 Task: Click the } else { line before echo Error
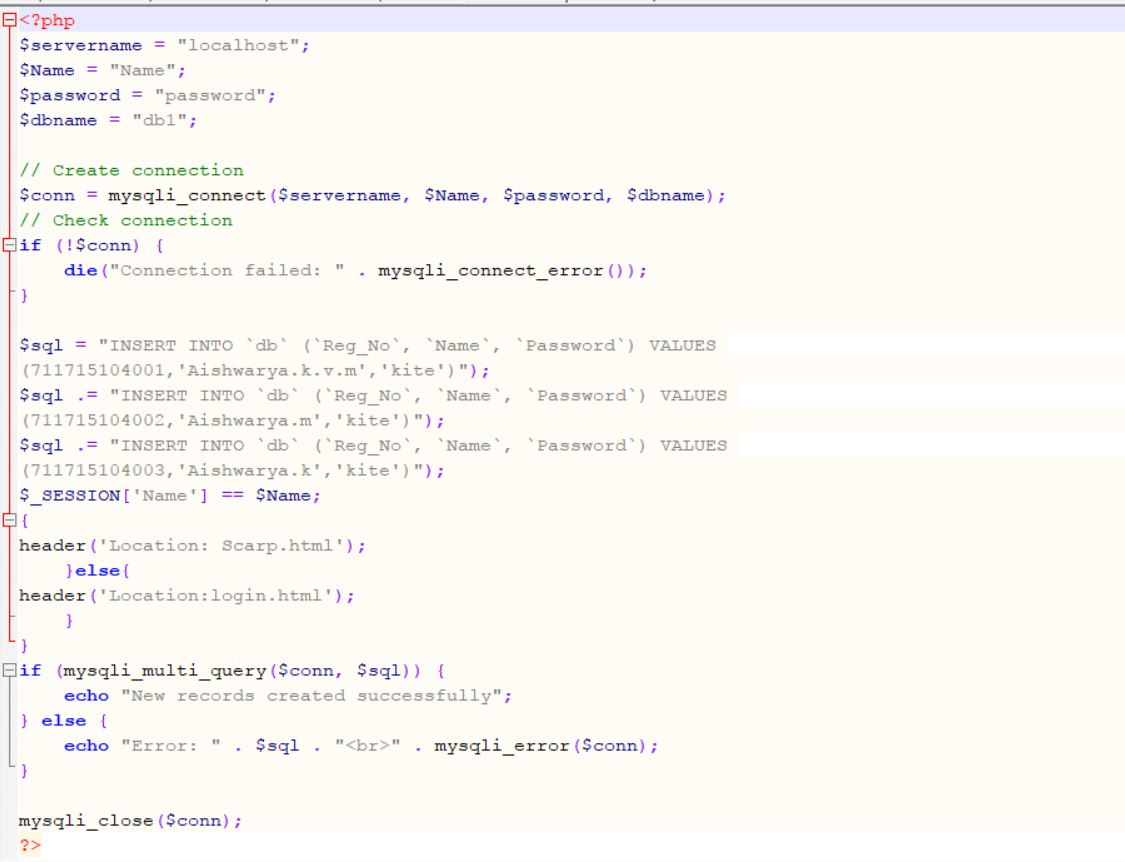coord(64,721)
